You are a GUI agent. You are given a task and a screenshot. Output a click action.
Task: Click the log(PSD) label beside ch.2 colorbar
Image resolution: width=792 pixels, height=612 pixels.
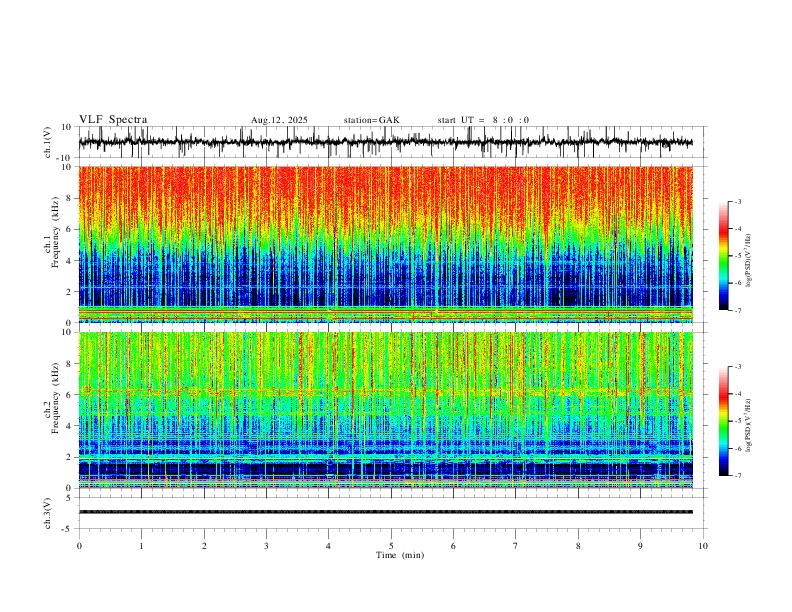[749, 425]
